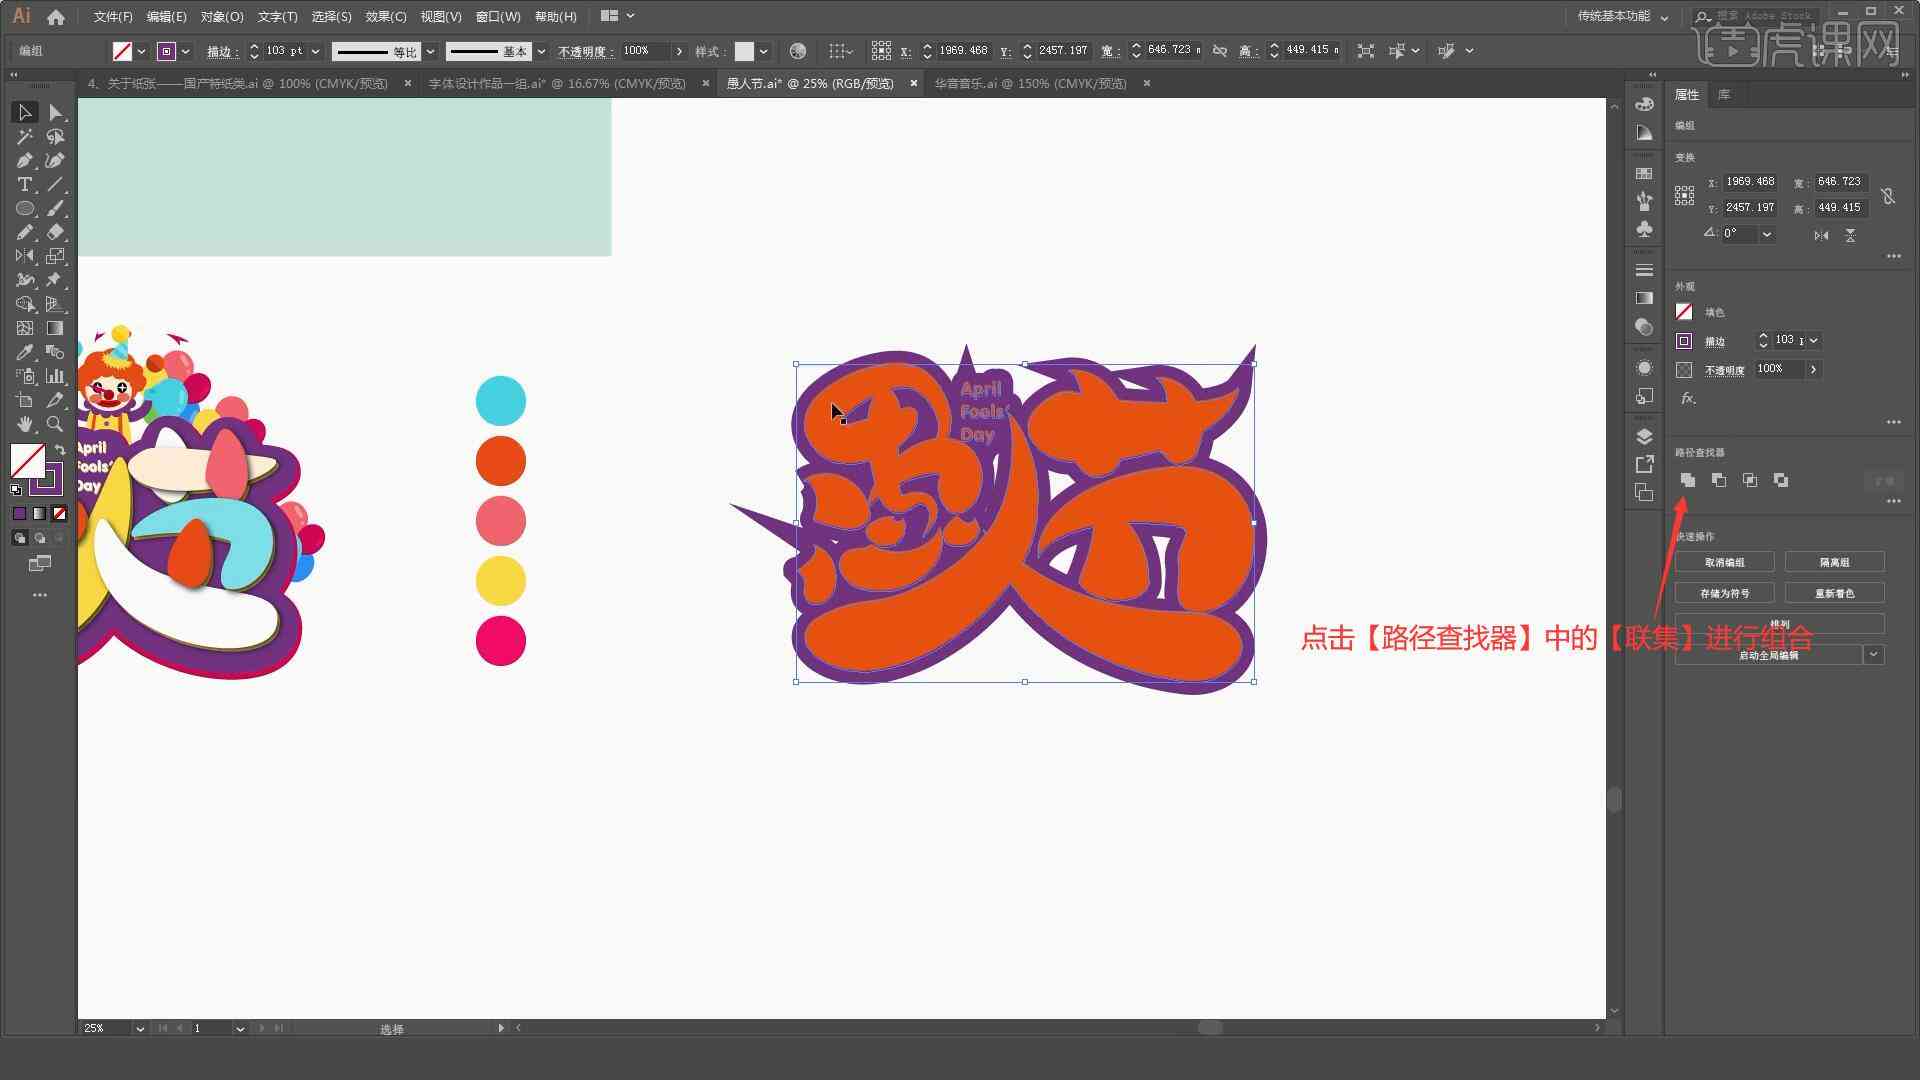1920x1080 pixels.
Task: Select the Paintbrush tool
Action: tap(56, 209)
